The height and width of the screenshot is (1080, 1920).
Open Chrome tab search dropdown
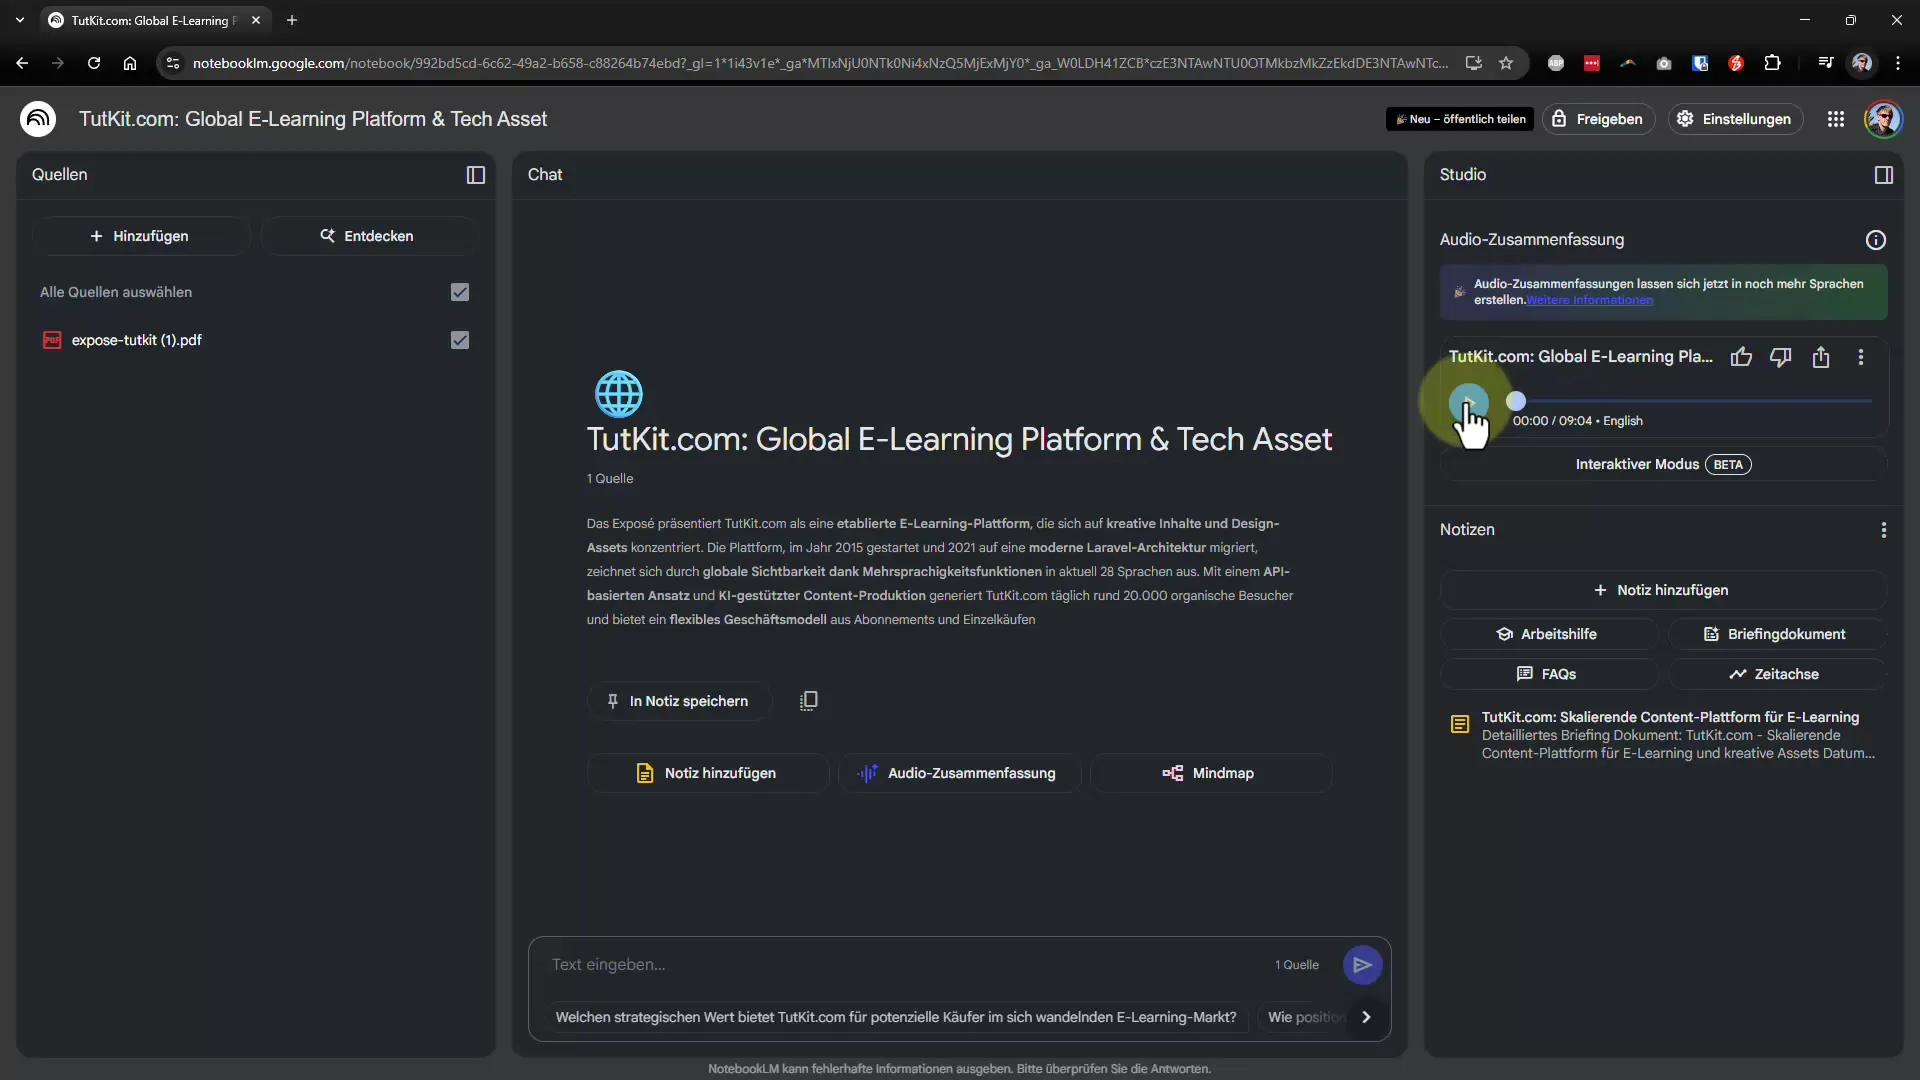click(x=20, y=20)
